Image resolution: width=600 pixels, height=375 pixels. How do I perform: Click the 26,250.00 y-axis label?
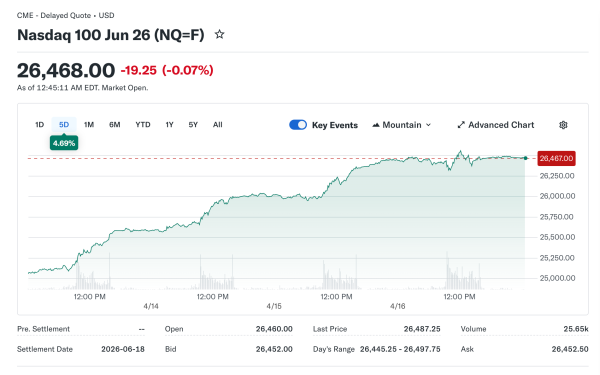(x=557, y=176)
